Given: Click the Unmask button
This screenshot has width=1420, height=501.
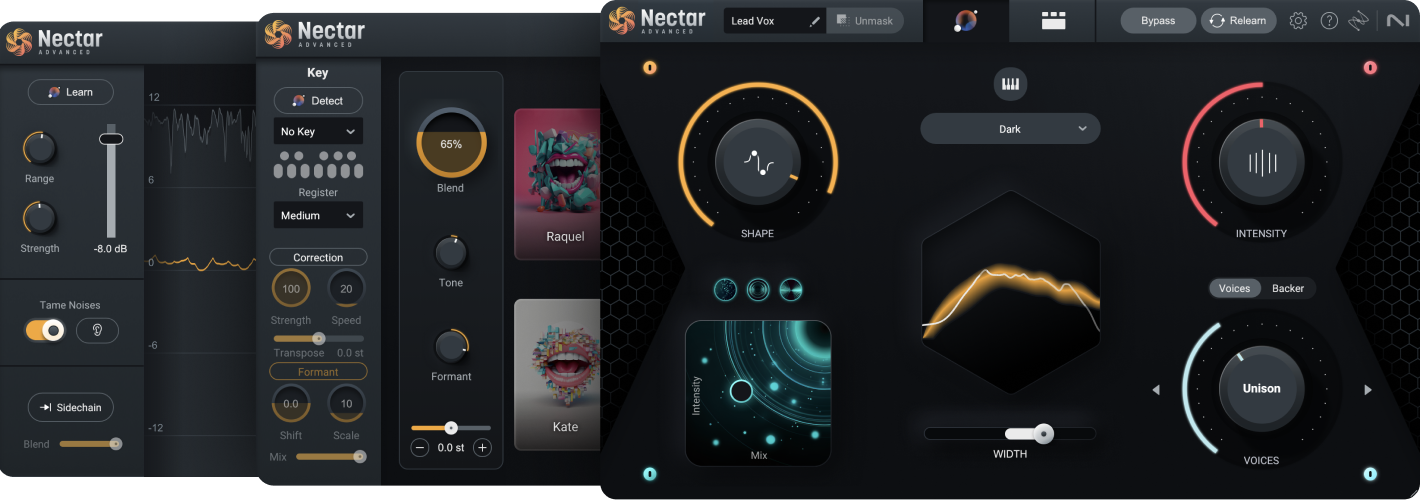Looking at the screenshot, I should click(x=865, y=20).
